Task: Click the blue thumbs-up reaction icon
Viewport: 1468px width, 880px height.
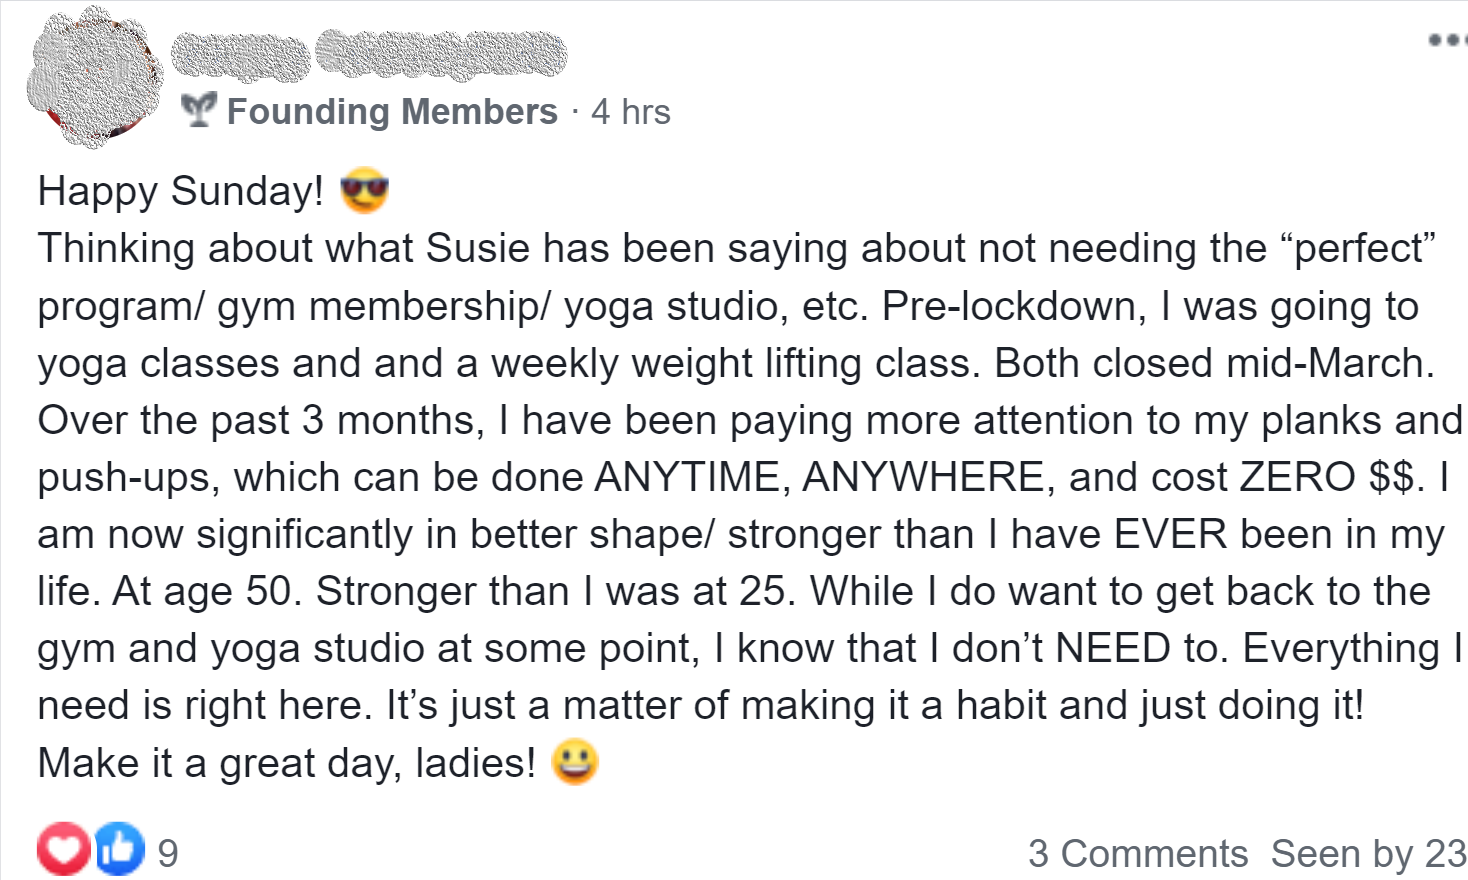Action: pyautogui.click(x=119, y=850)
